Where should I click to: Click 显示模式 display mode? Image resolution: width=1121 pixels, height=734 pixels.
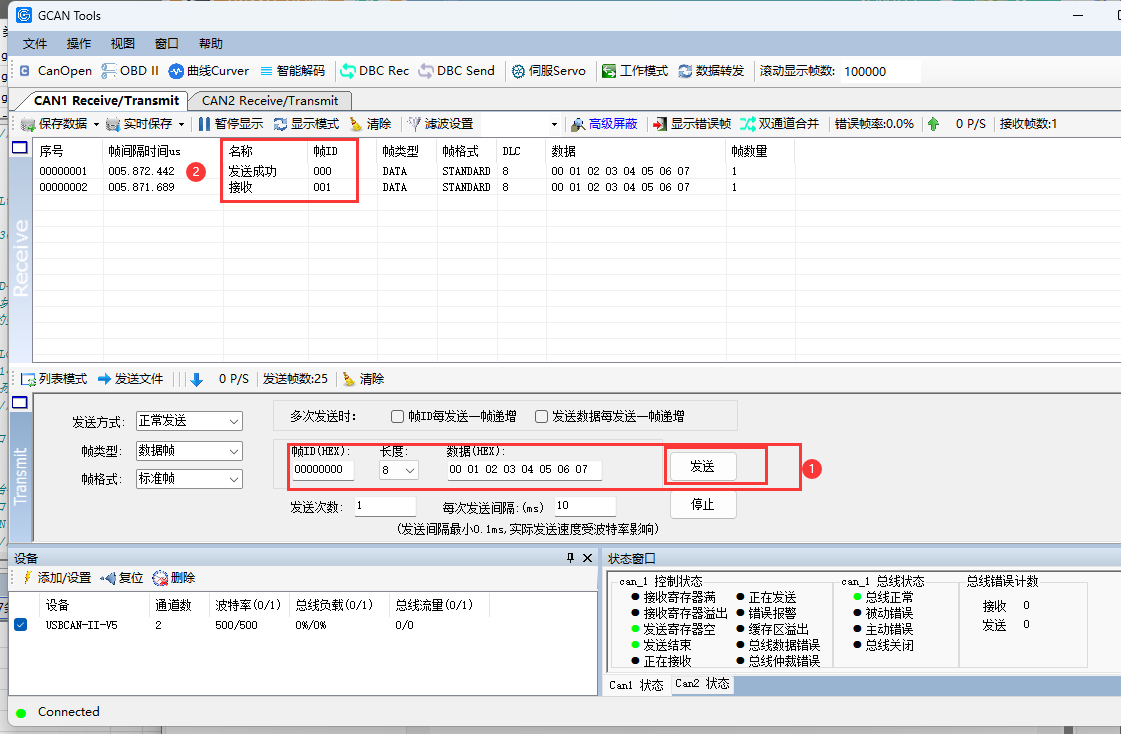coord(306,124)
